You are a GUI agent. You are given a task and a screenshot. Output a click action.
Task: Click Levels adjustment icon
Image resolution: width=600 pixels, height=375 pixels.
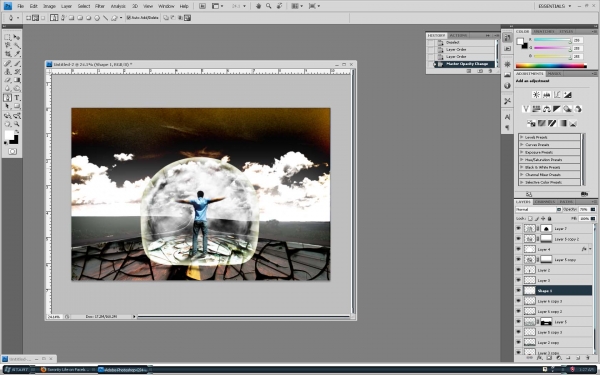click(546, 95)
